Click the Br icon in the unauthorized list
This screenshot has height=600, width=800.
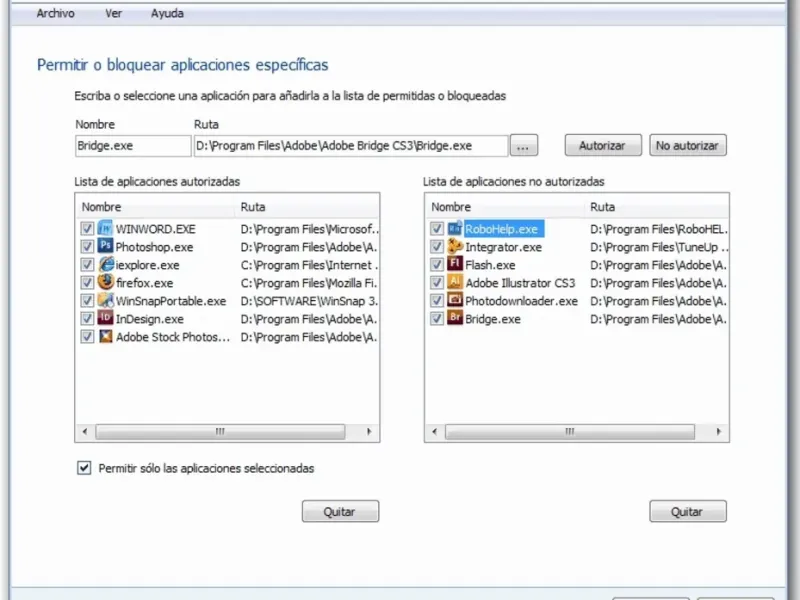[x=455, y=318]
